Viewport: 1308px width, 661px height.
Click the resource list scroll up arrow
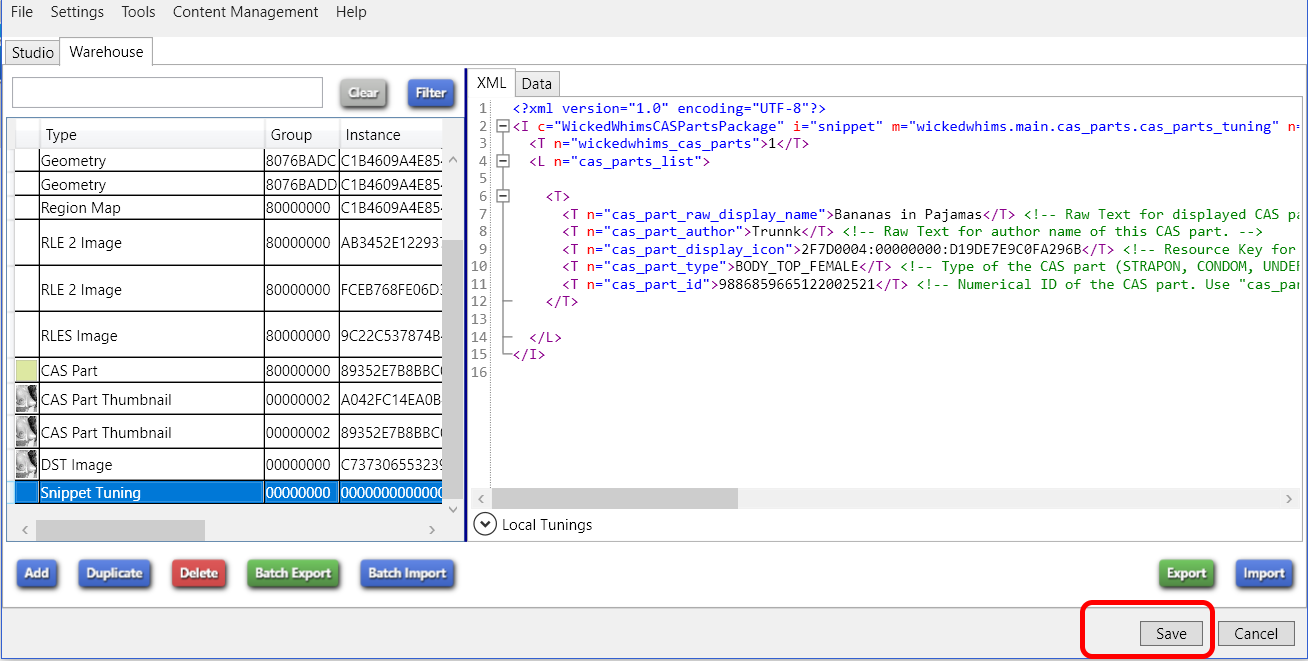pyautogui.click(x=454, y=158)
